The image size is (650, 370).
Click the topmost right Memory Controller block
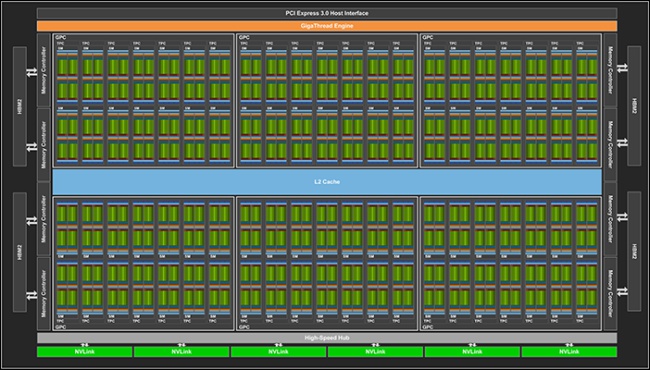click(x=610, y=70)
